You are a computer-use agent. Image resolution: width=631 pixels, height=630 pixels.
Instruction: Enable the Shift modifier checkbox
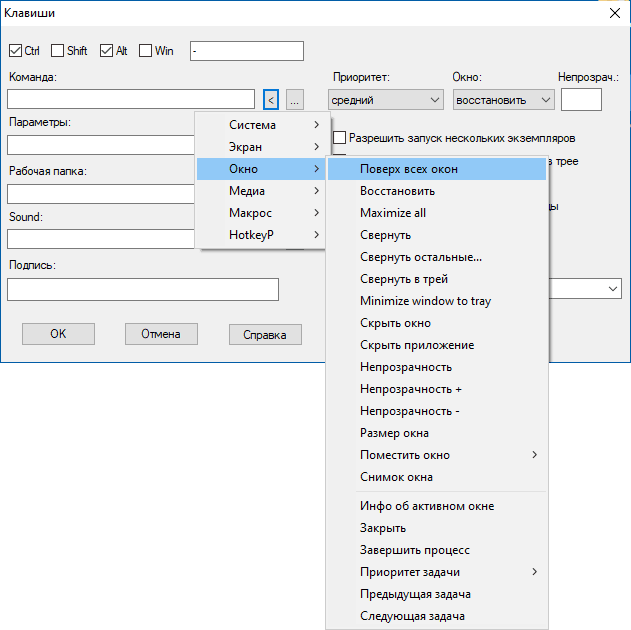pos(57,51)
